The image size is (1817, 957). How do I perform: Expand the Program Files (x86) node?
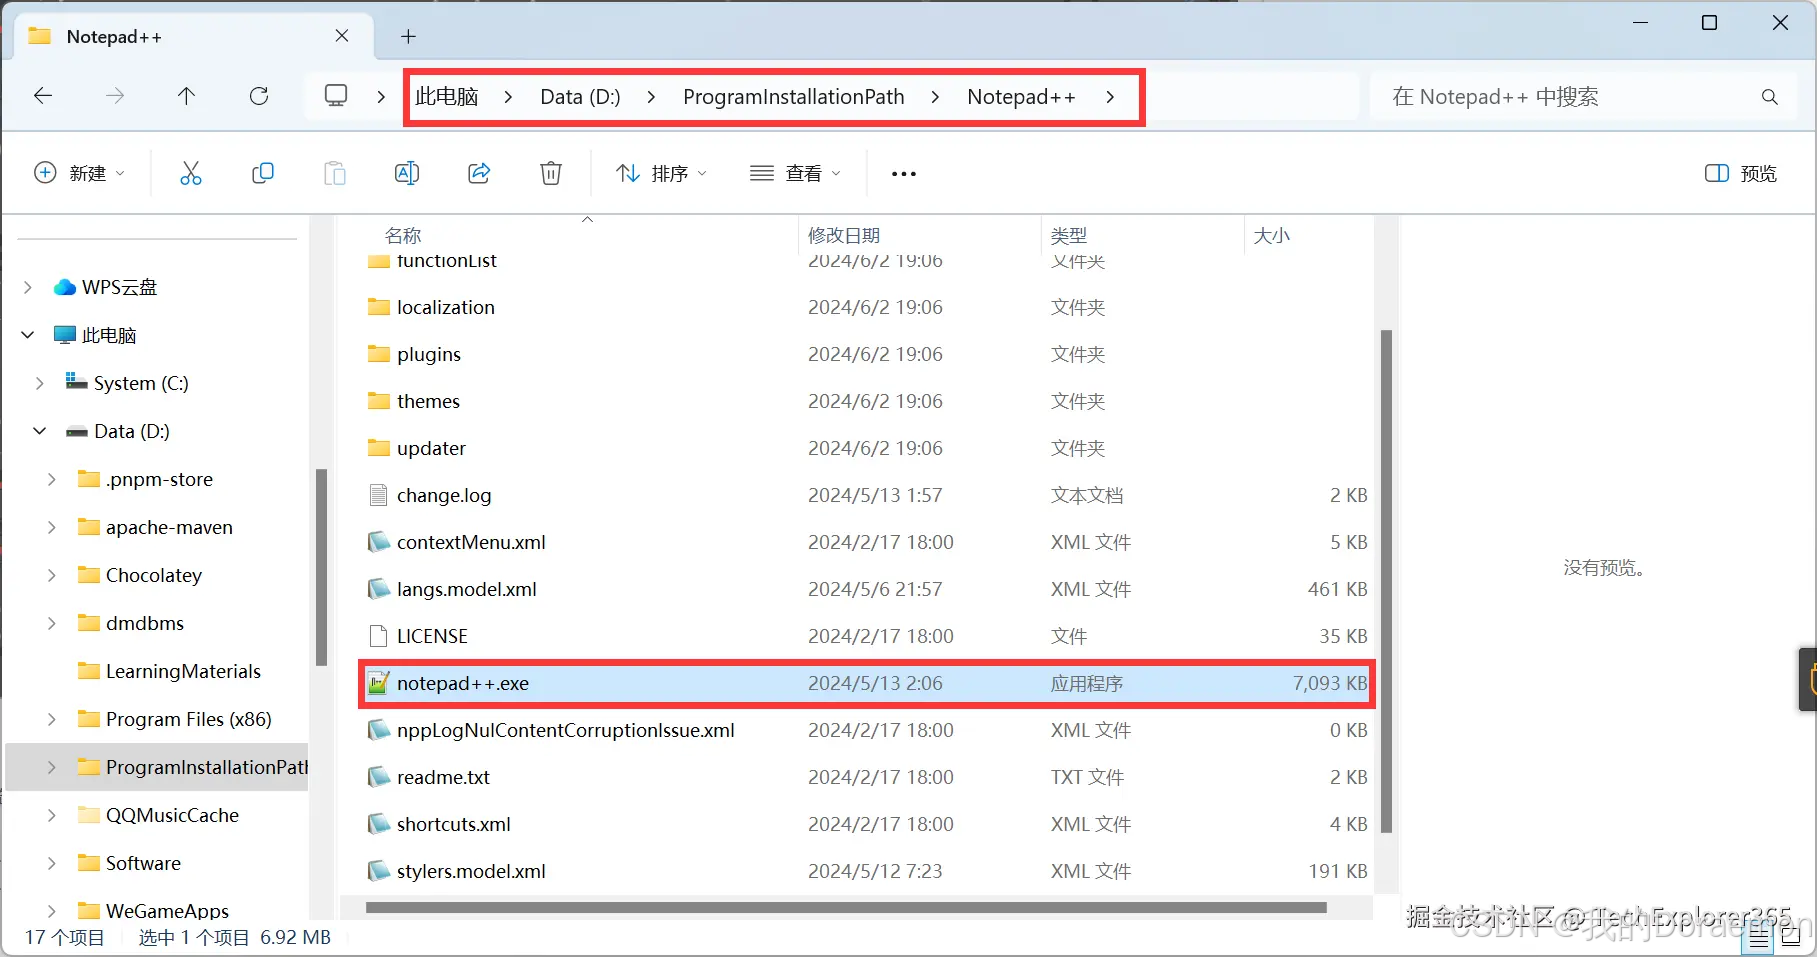pos(52,719)
